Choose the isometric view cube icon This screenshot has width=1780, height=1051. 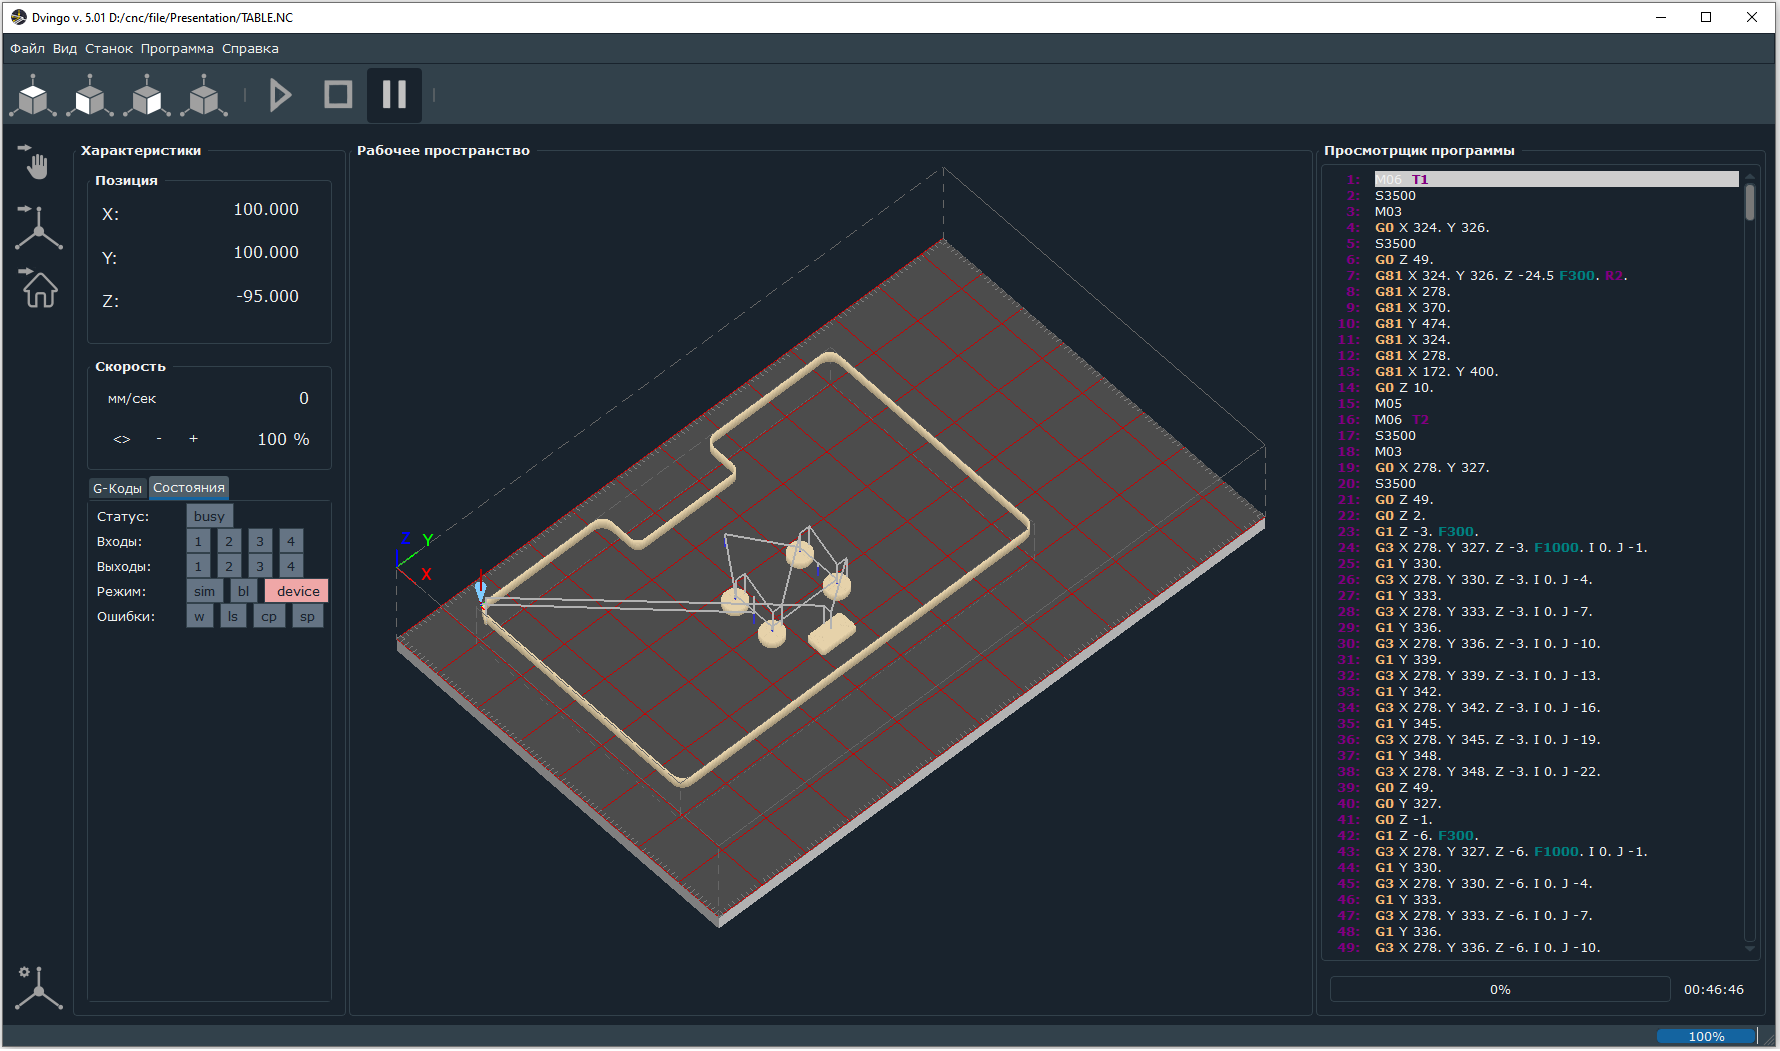point(204,96)
